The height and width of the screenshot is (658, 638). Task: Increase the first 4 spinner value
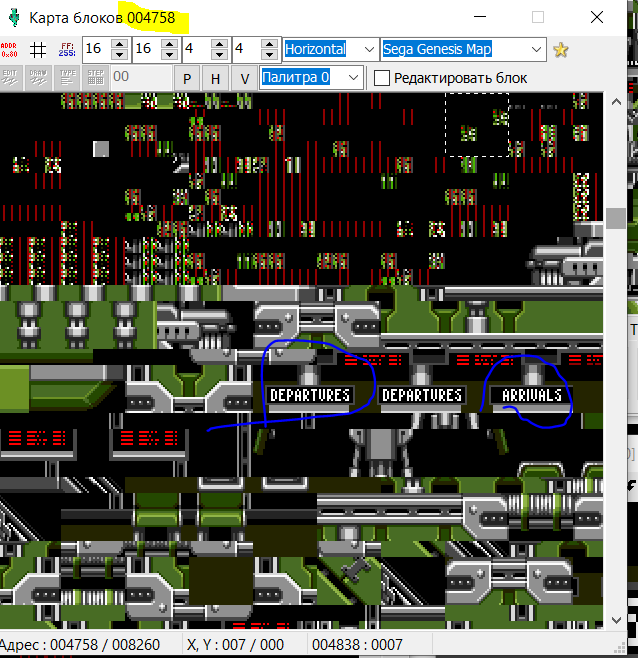pyautogui.click(x=220, y=44)
